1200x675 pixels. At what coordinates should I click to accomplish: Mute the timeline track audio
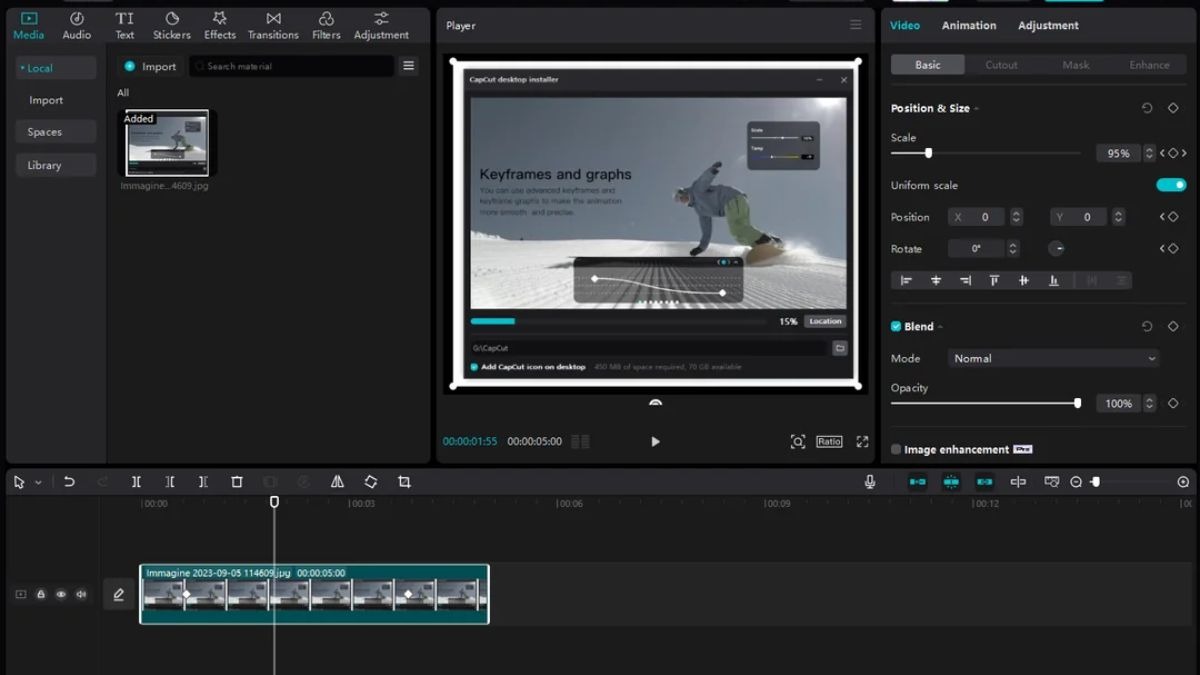[81, 594]
